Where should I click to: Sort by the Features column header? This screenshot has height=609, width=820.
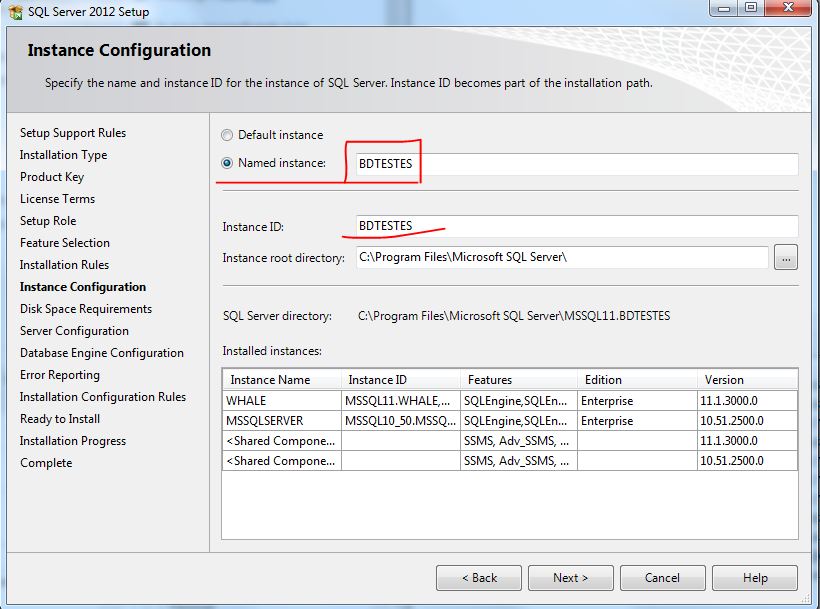tap(519, 380)
